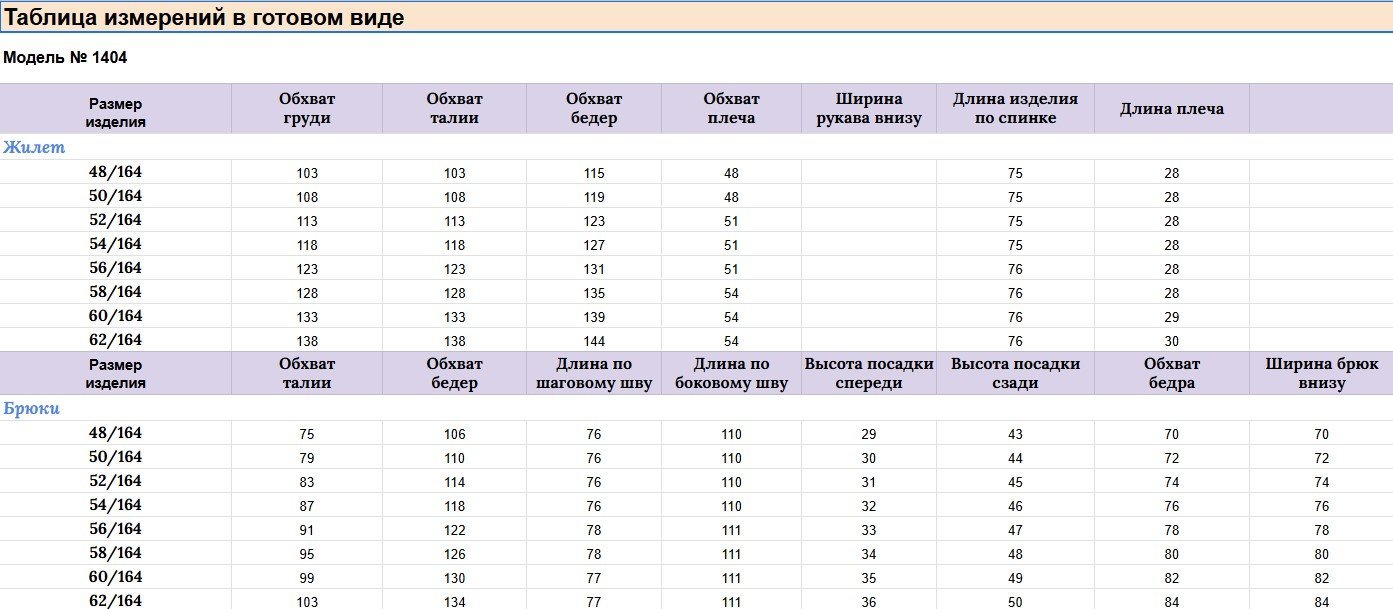Click the "Ширина рукава внизу" header cell
The width and height of the screenshot is (1393, 609).
[868, 108]
